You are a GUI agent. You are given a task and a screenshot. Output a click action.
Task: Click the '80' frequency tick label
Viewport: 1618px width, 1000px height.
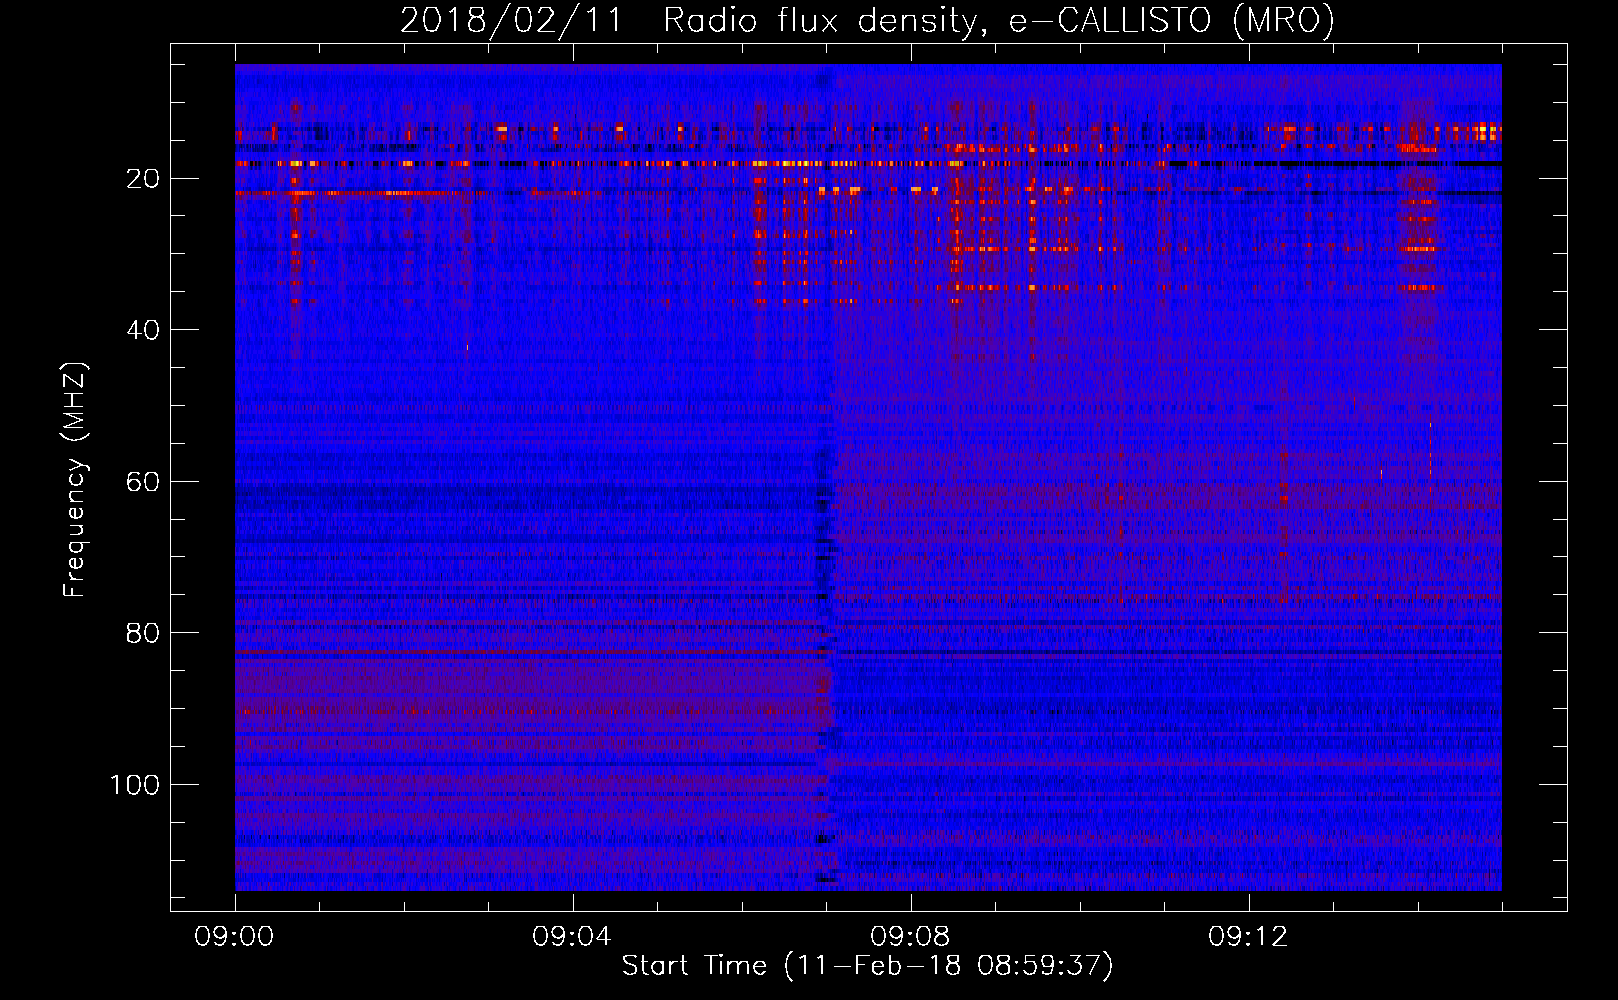(144, 633)
